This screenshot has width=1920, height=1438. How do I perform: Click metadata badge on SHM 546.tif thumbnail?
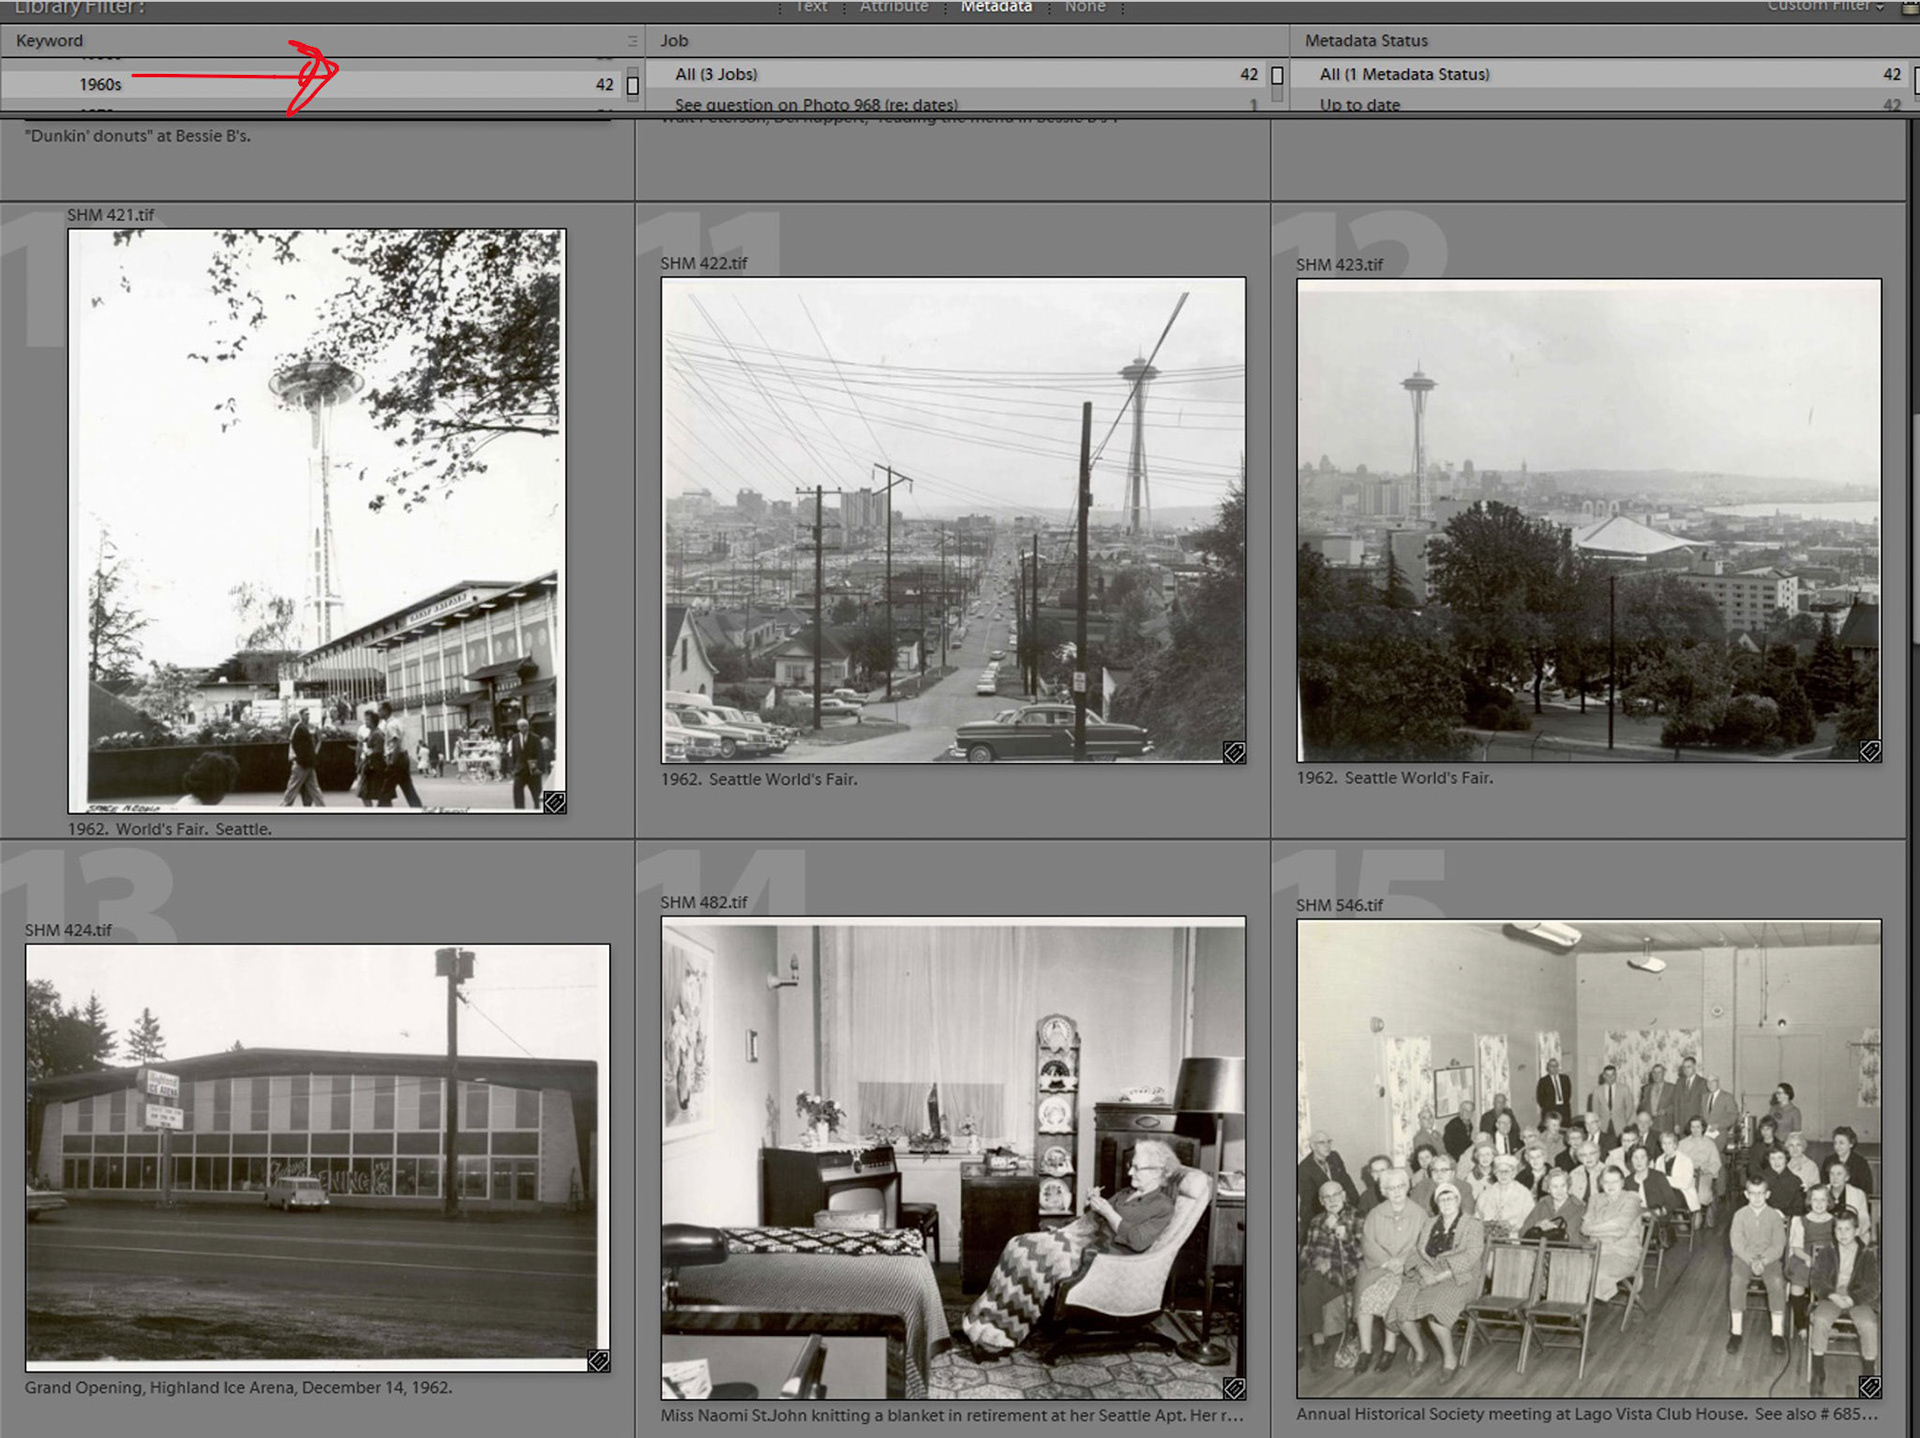1870,1387
